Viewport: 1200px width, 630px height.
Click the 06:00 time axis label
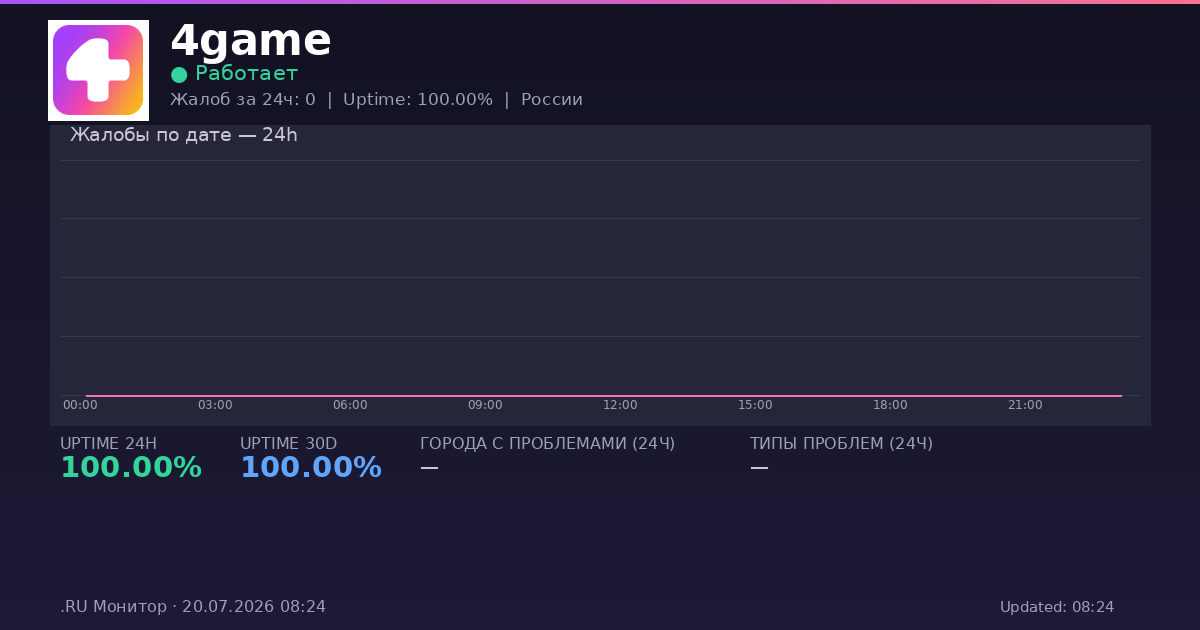pos(350,405)
